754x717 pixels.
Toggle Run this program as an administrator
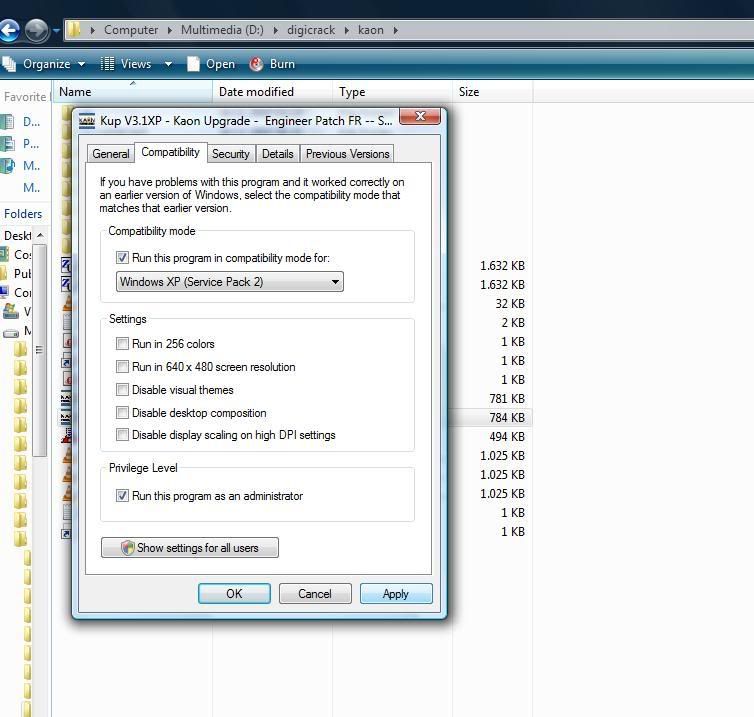(123, 496)
